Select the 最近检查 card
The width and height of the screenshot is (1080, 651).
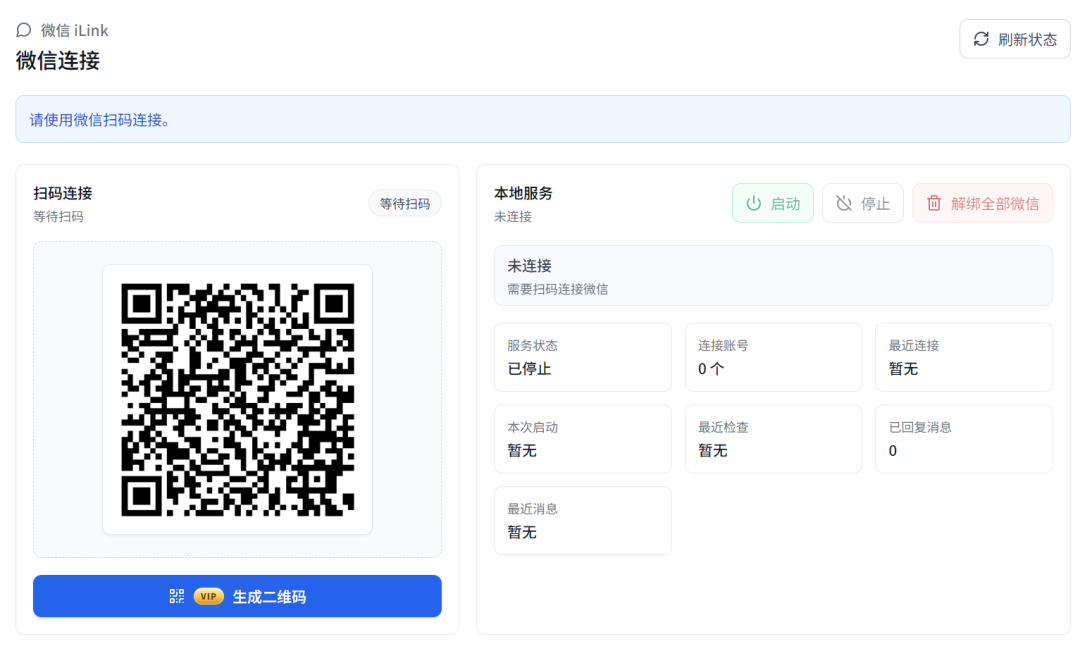coord(773,439)
